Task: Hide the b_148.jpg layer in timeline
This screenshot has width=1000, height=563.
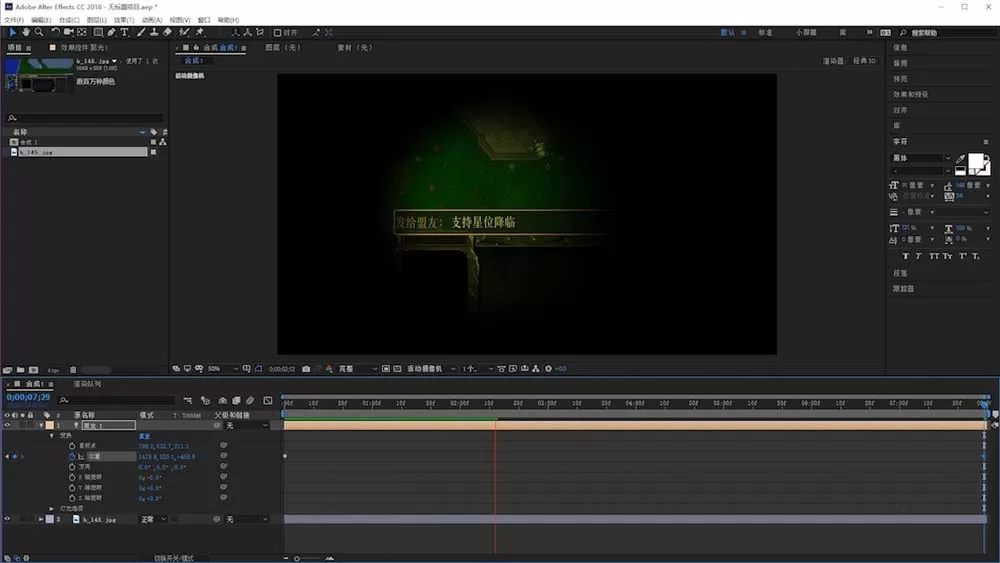Action: (x=8, y=519)
